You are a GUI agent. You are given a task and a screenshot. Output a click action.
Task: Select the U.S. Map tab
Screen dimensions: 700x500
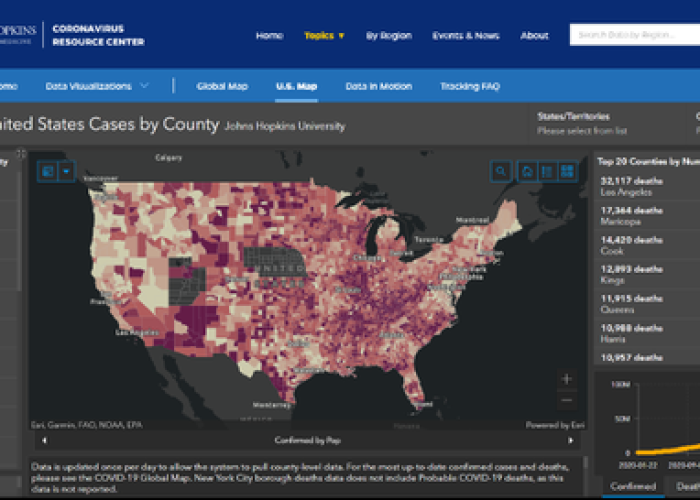[296, 86]
